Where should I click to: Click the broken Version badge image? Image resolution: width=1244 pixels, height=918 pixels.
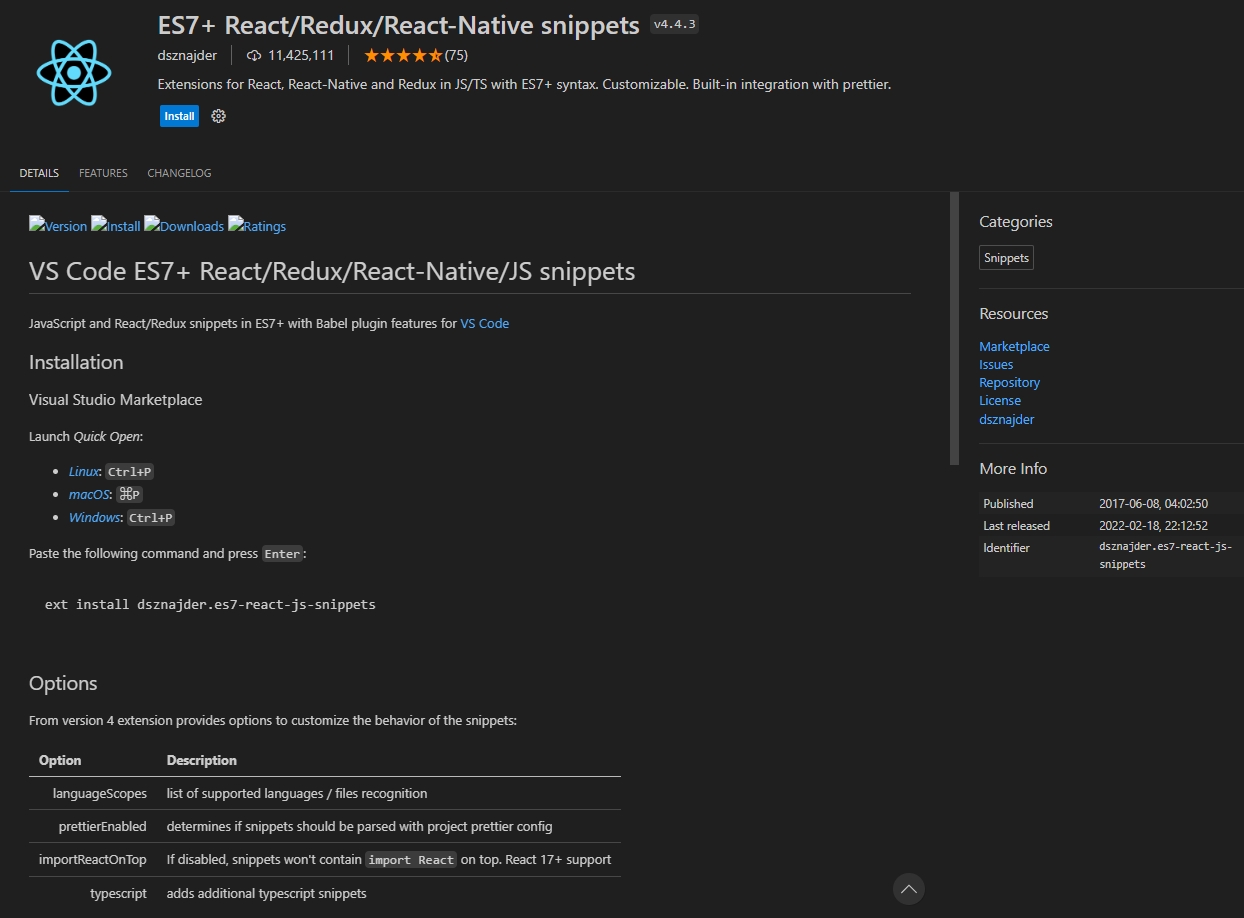[58, 226]
